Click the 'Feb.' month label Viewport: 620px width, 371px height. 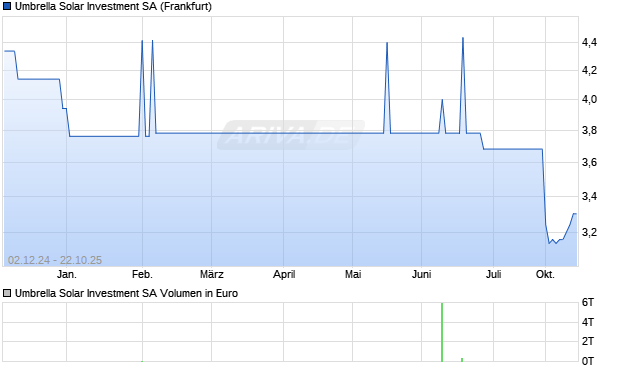point(142,274)
